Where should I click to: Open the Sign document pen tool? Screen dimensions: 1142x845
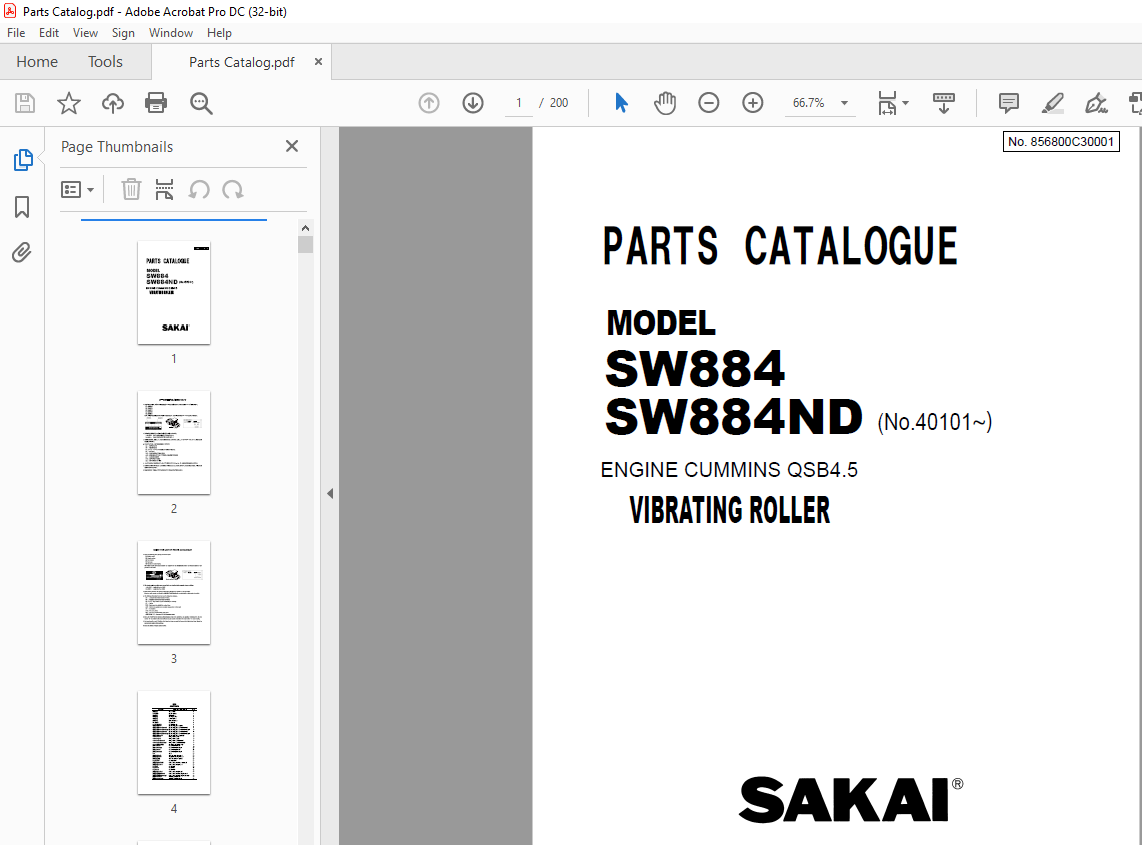[1096, 103]
